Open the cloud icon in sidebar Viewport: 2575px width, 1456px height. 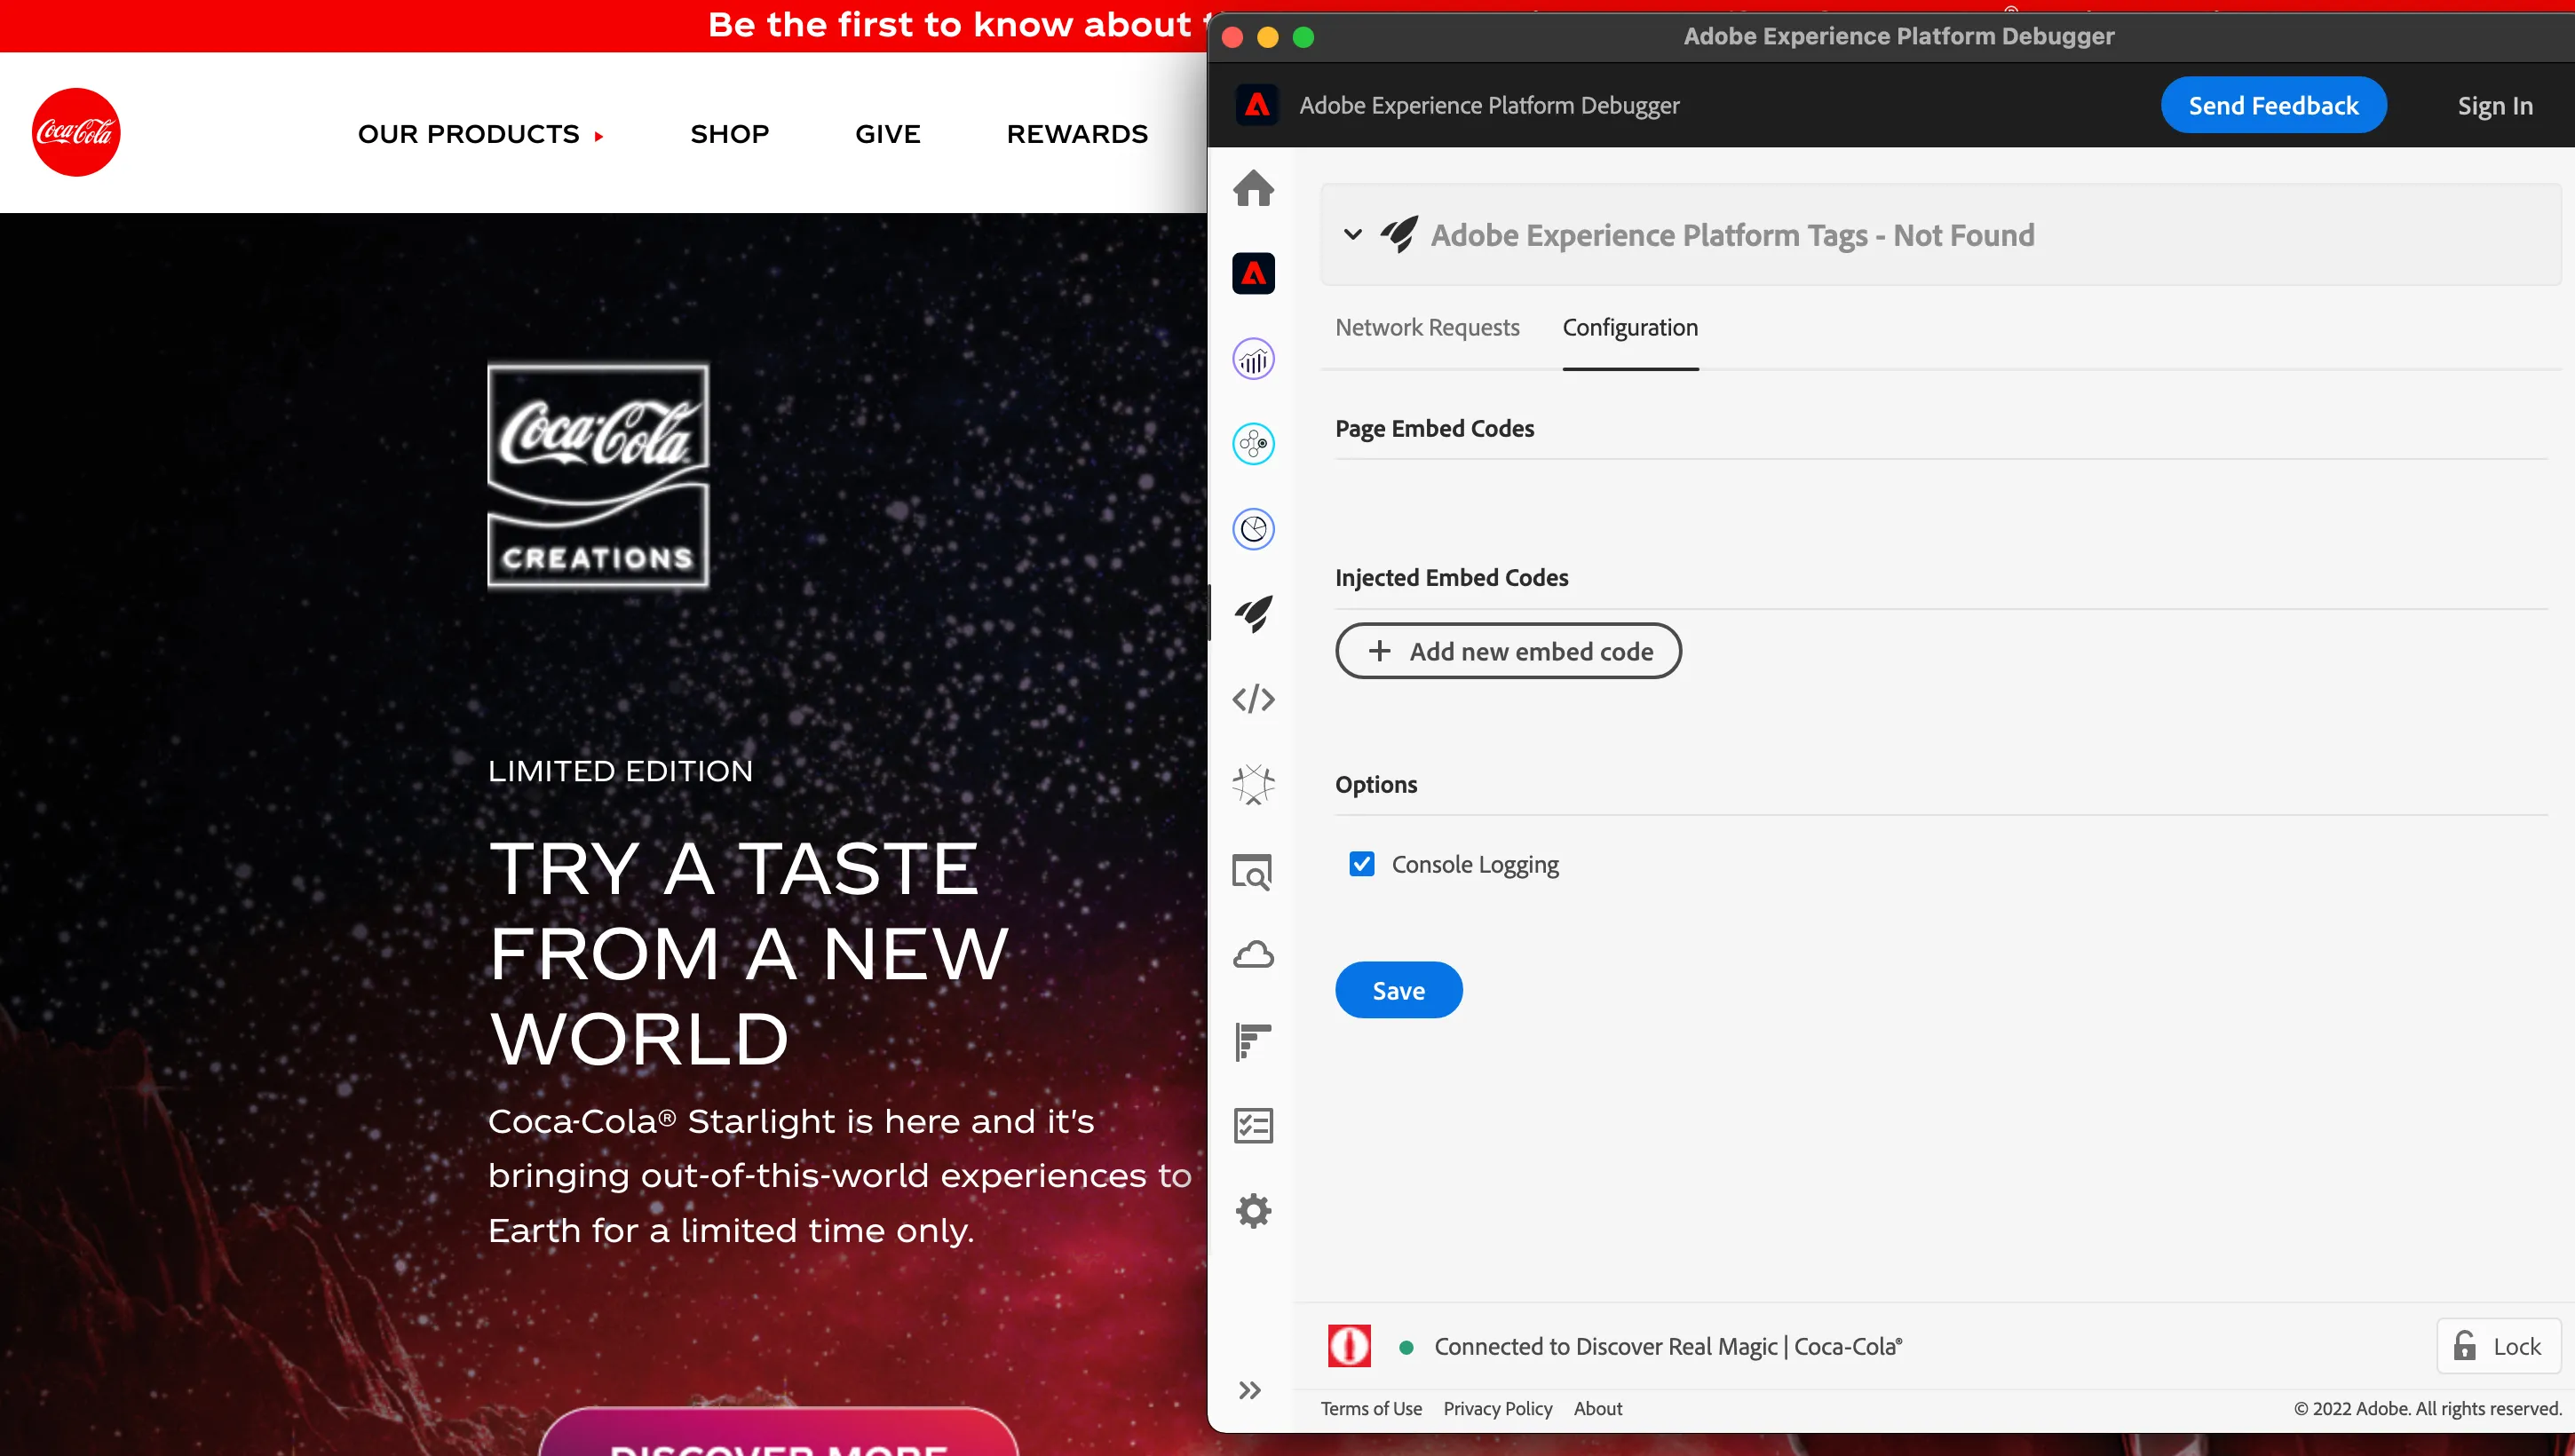pos(1253,955)
